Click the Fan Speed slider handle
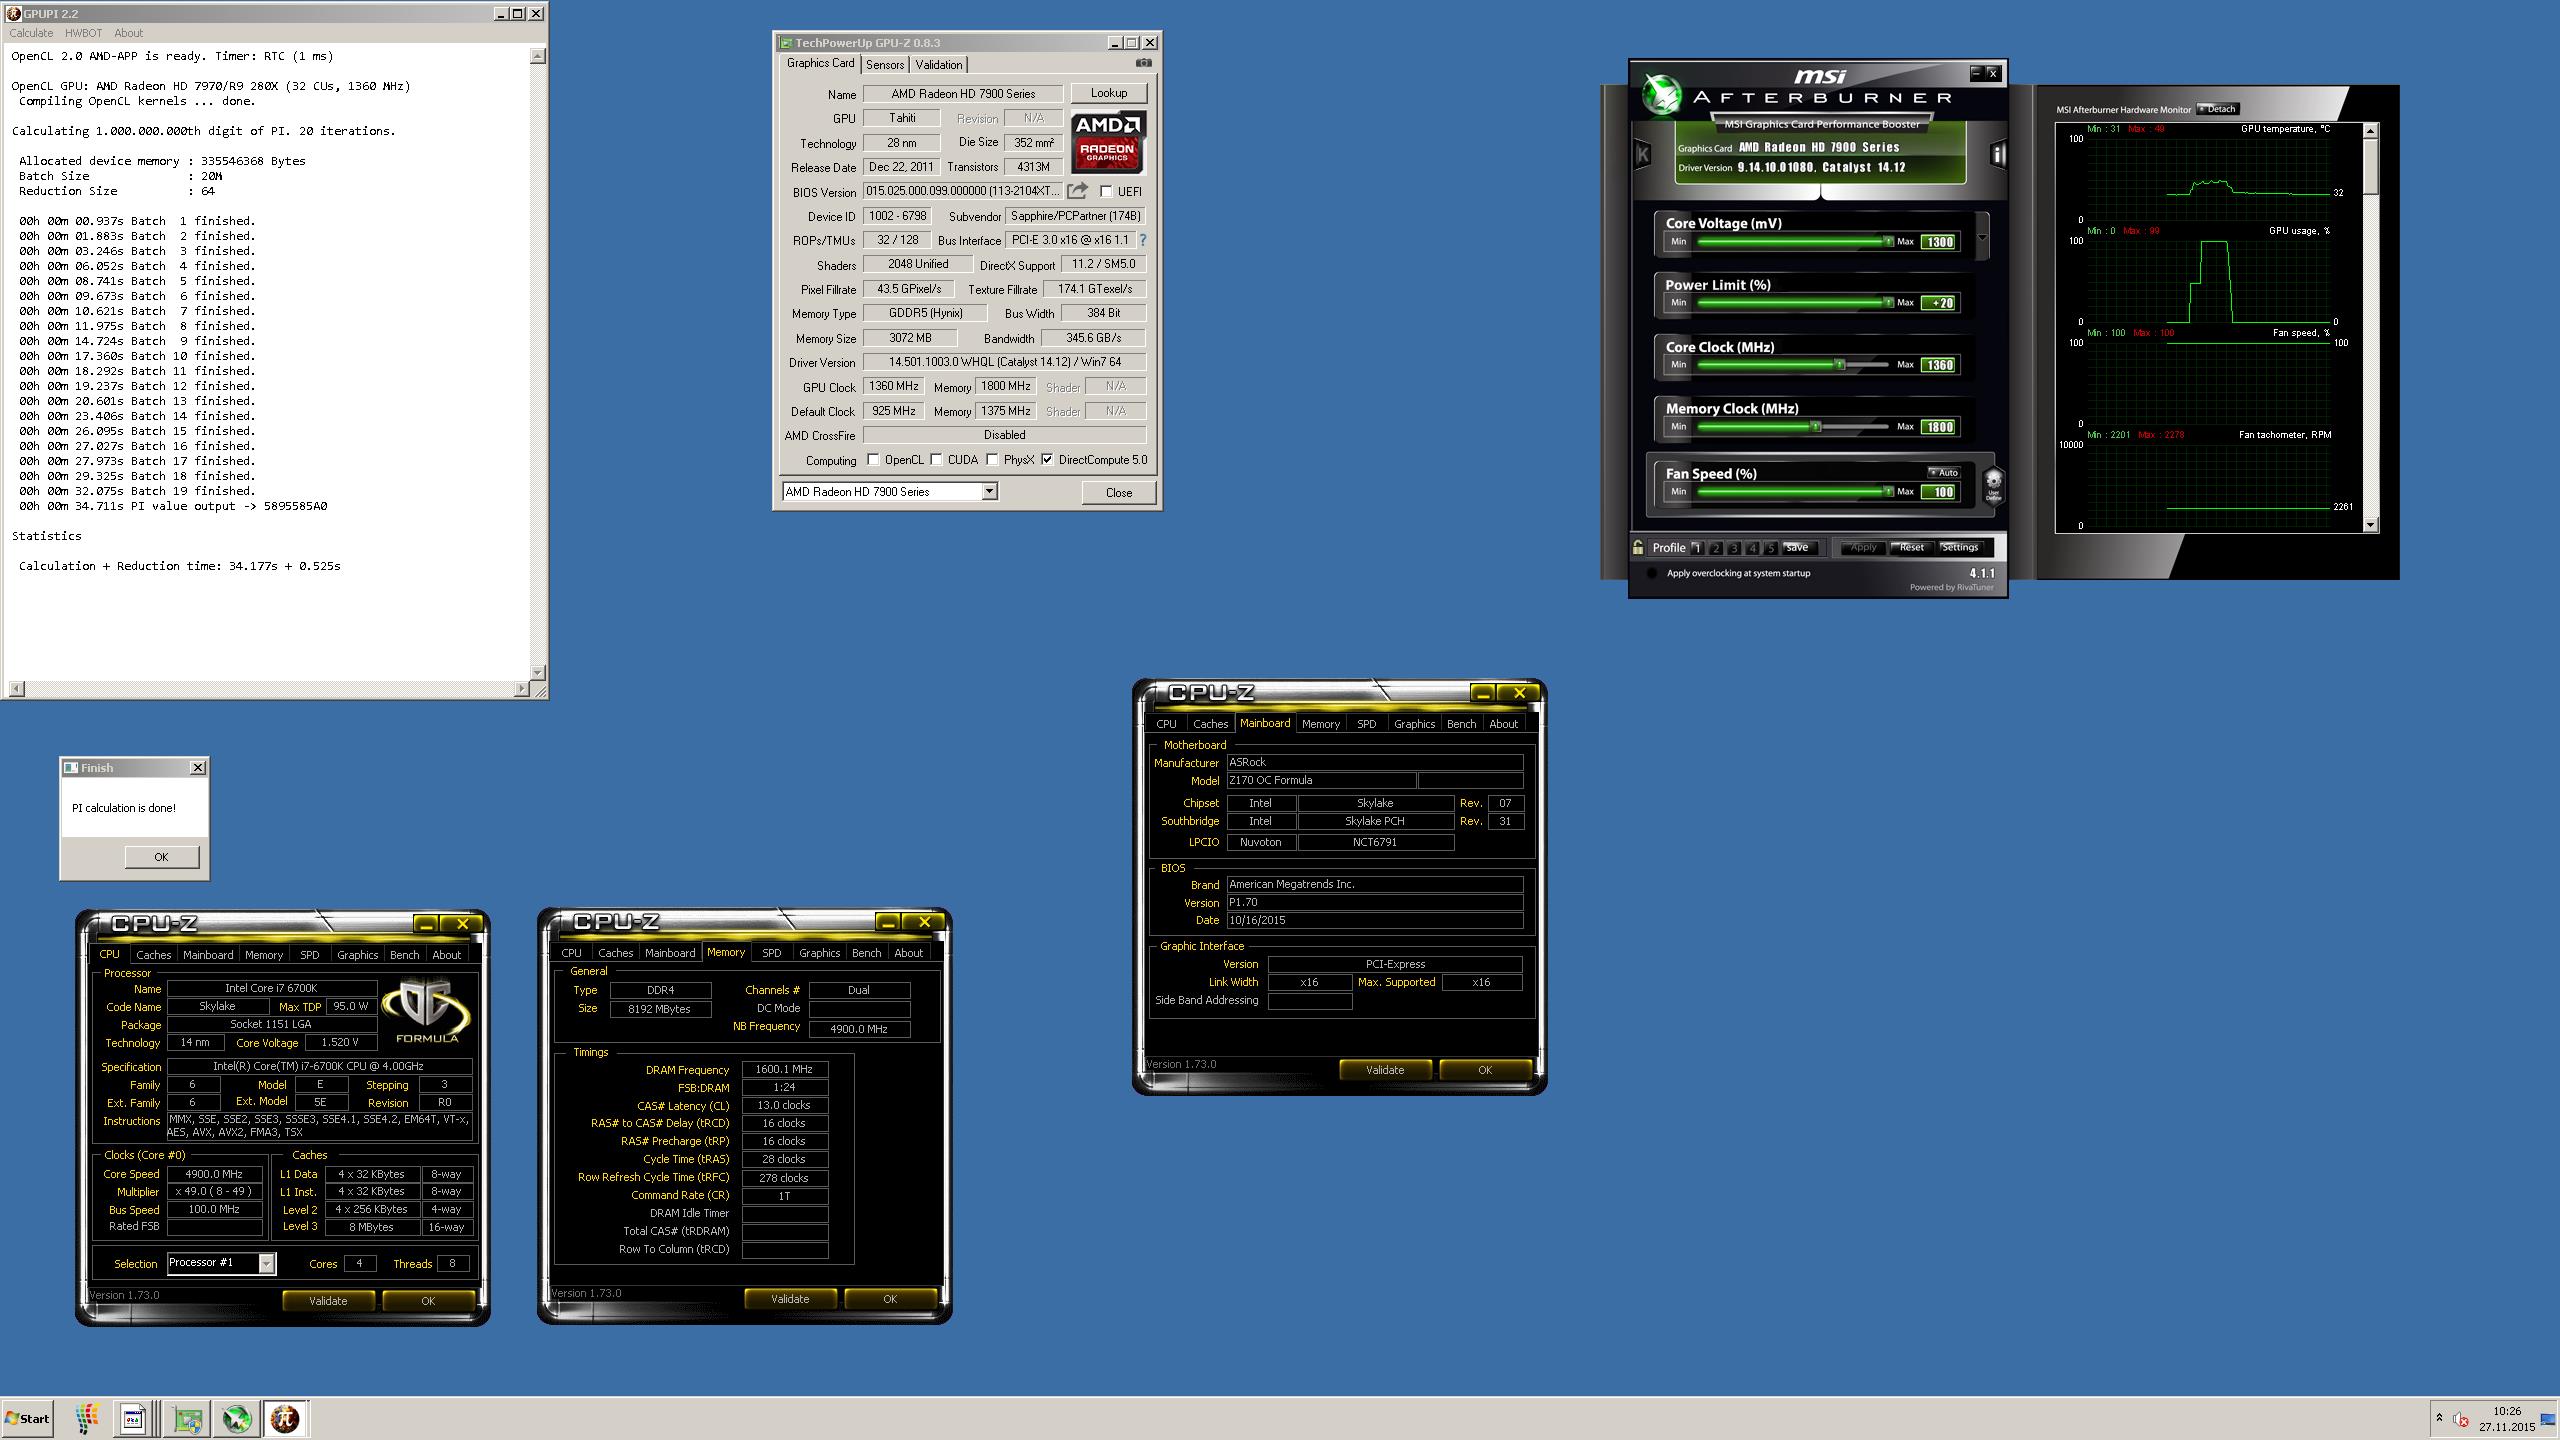The image size is (2560, 1440). coord(1888,491)
